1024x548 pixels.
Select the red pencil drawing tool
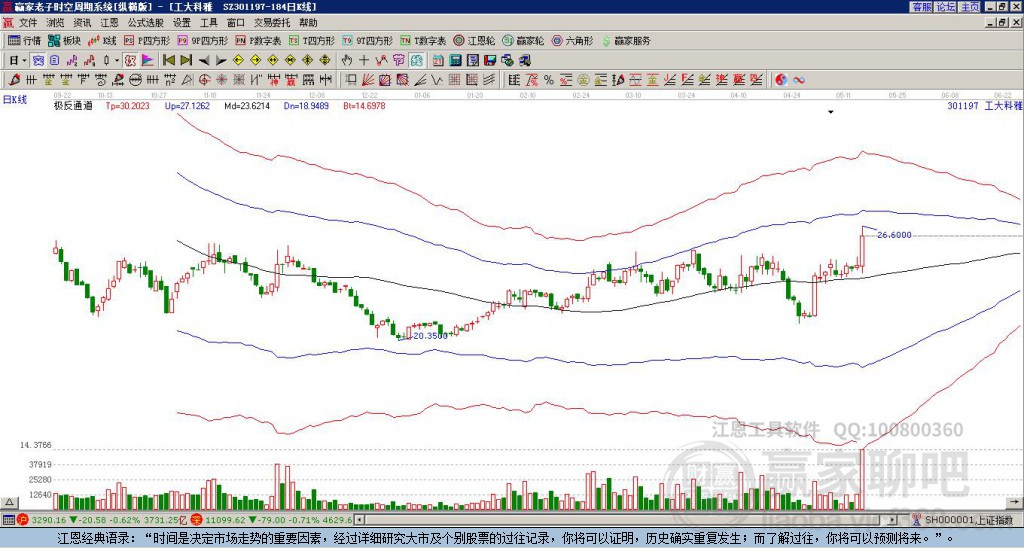tap(14, 80)
